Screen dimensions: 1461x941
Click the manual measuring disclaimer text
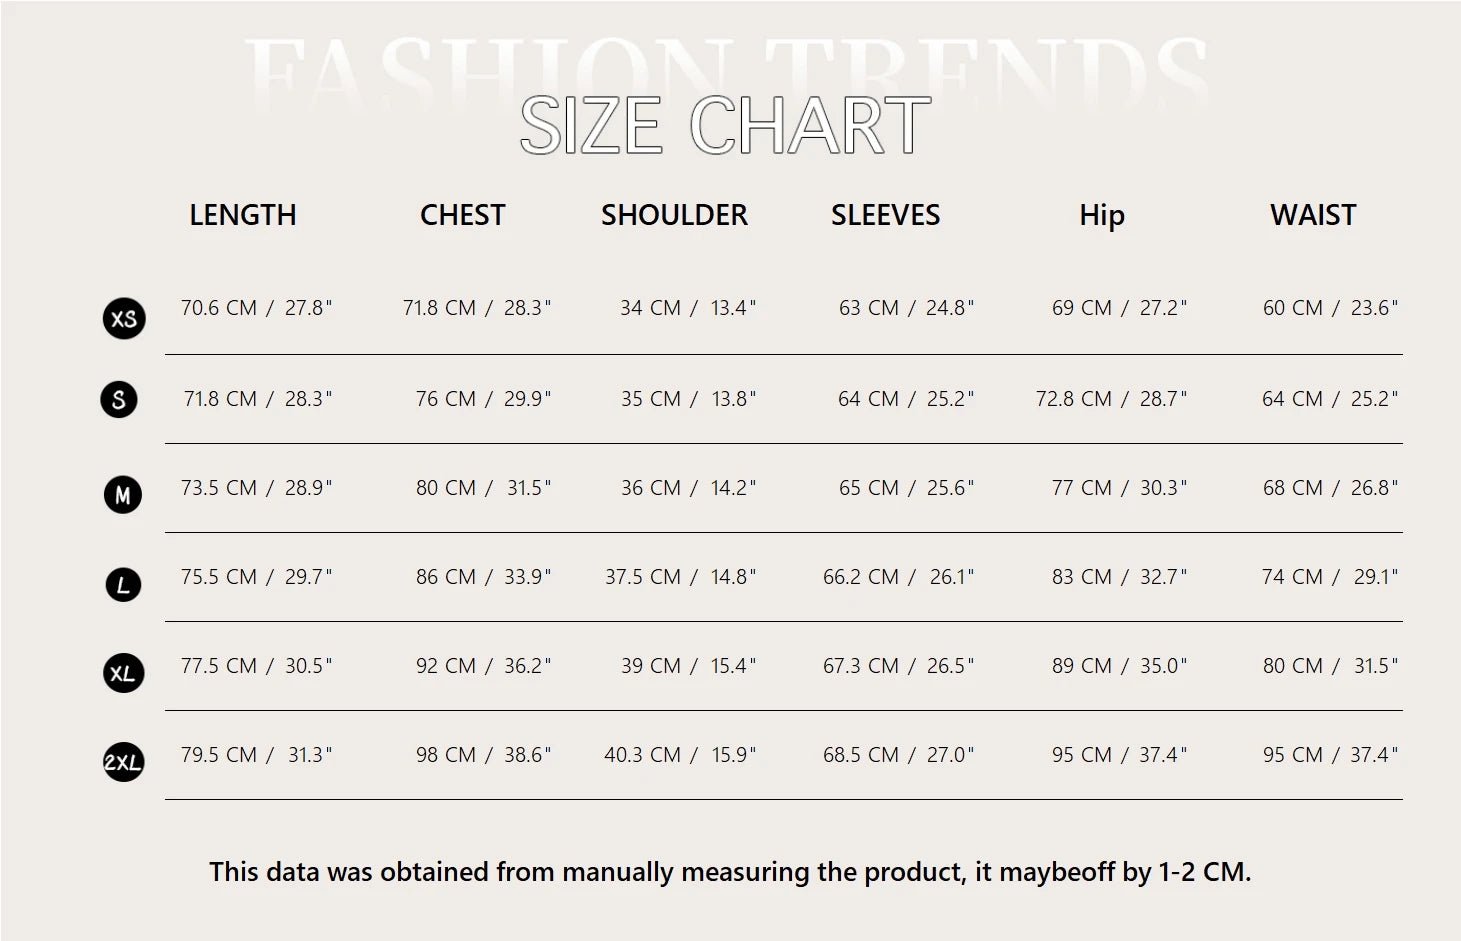click(x=730, y=872)
